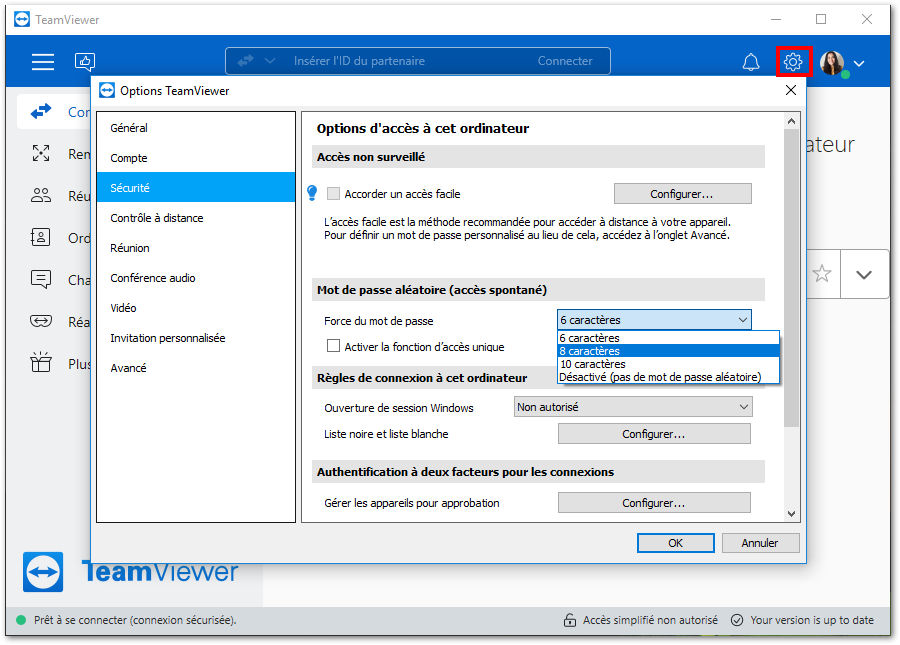Click the blue lightbulb hint icon
The width and height of the screenshot is (900, 645).
[x=311, y=193]
